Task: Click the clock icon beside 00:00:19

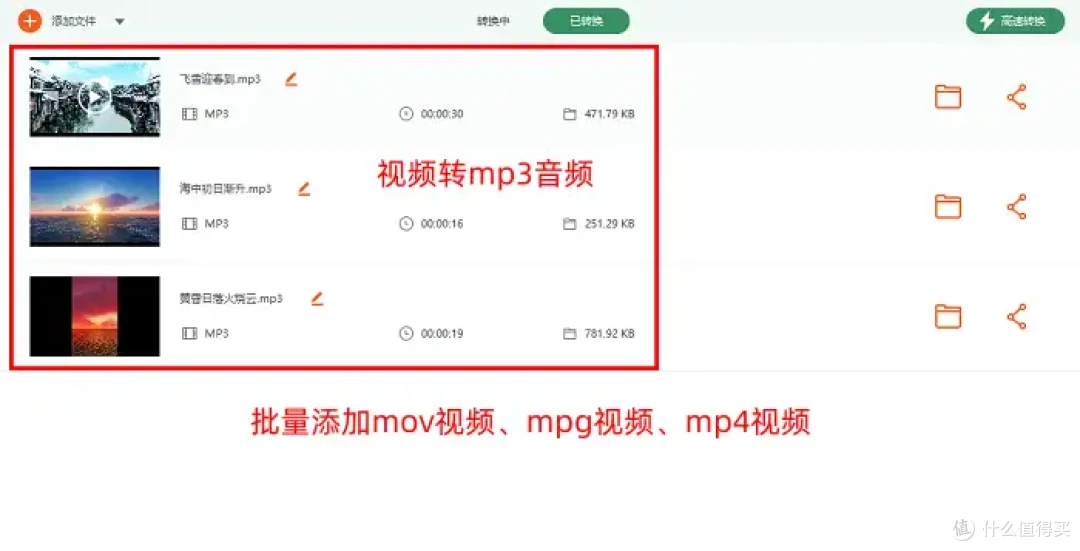Action: click(x=406, y=333)
